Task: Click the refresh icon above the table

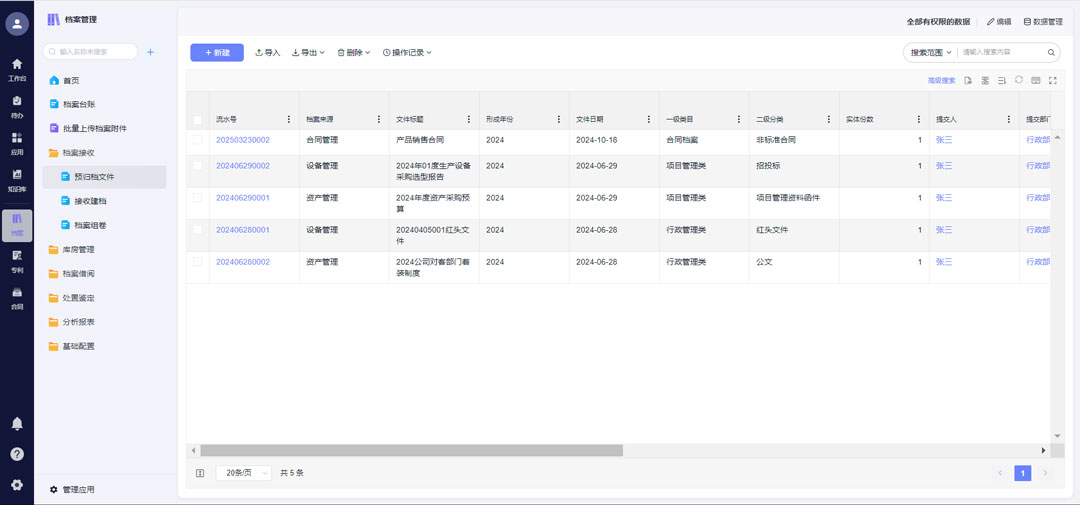Action: (x=1018, y=80)
